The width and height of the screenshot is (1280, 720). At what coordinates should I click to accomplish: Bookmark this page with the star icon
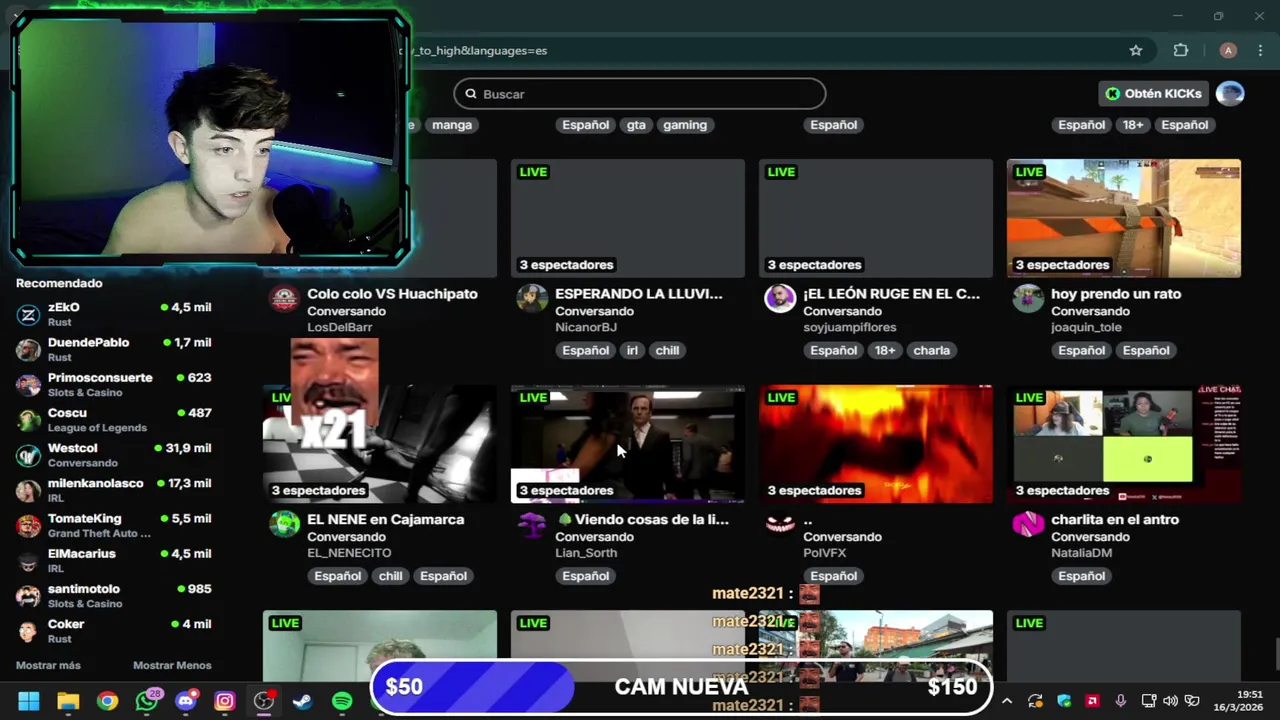coord(1136,50)
